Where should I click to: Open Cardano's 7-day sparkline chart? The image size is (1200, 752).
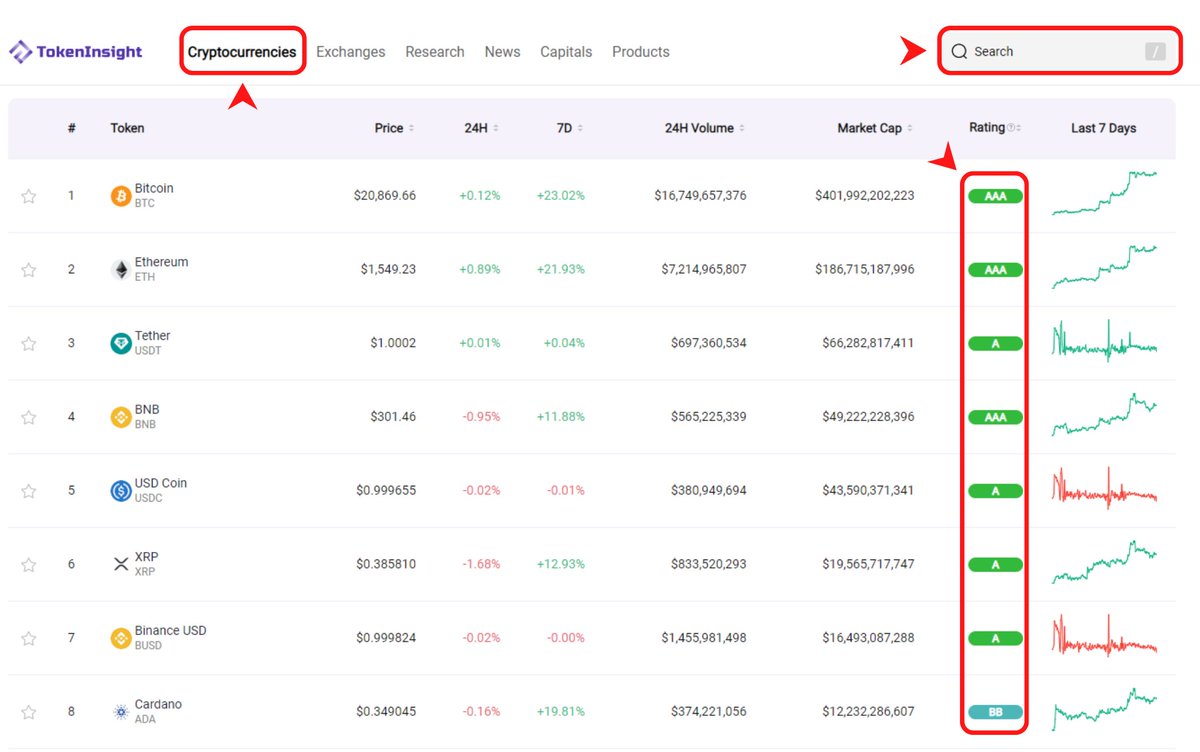pos(1104,709)
